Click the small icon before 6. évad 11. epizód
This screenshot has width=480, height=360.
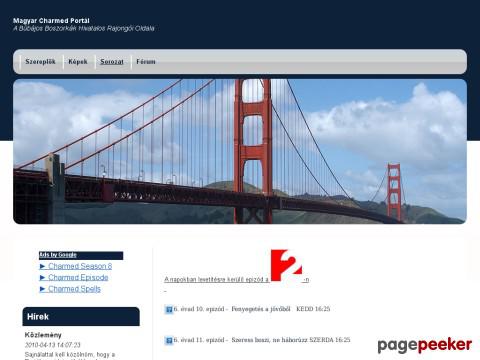point(169,341)
